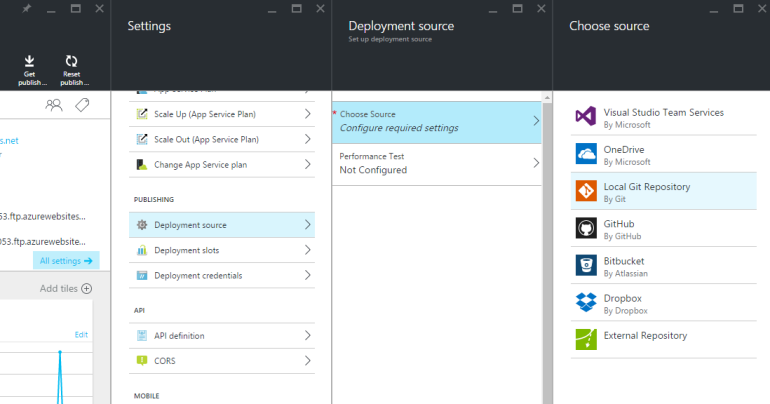770x404 pixels.
Task: Select the Bitbucket bucket icon
Action: coord(586,266)
